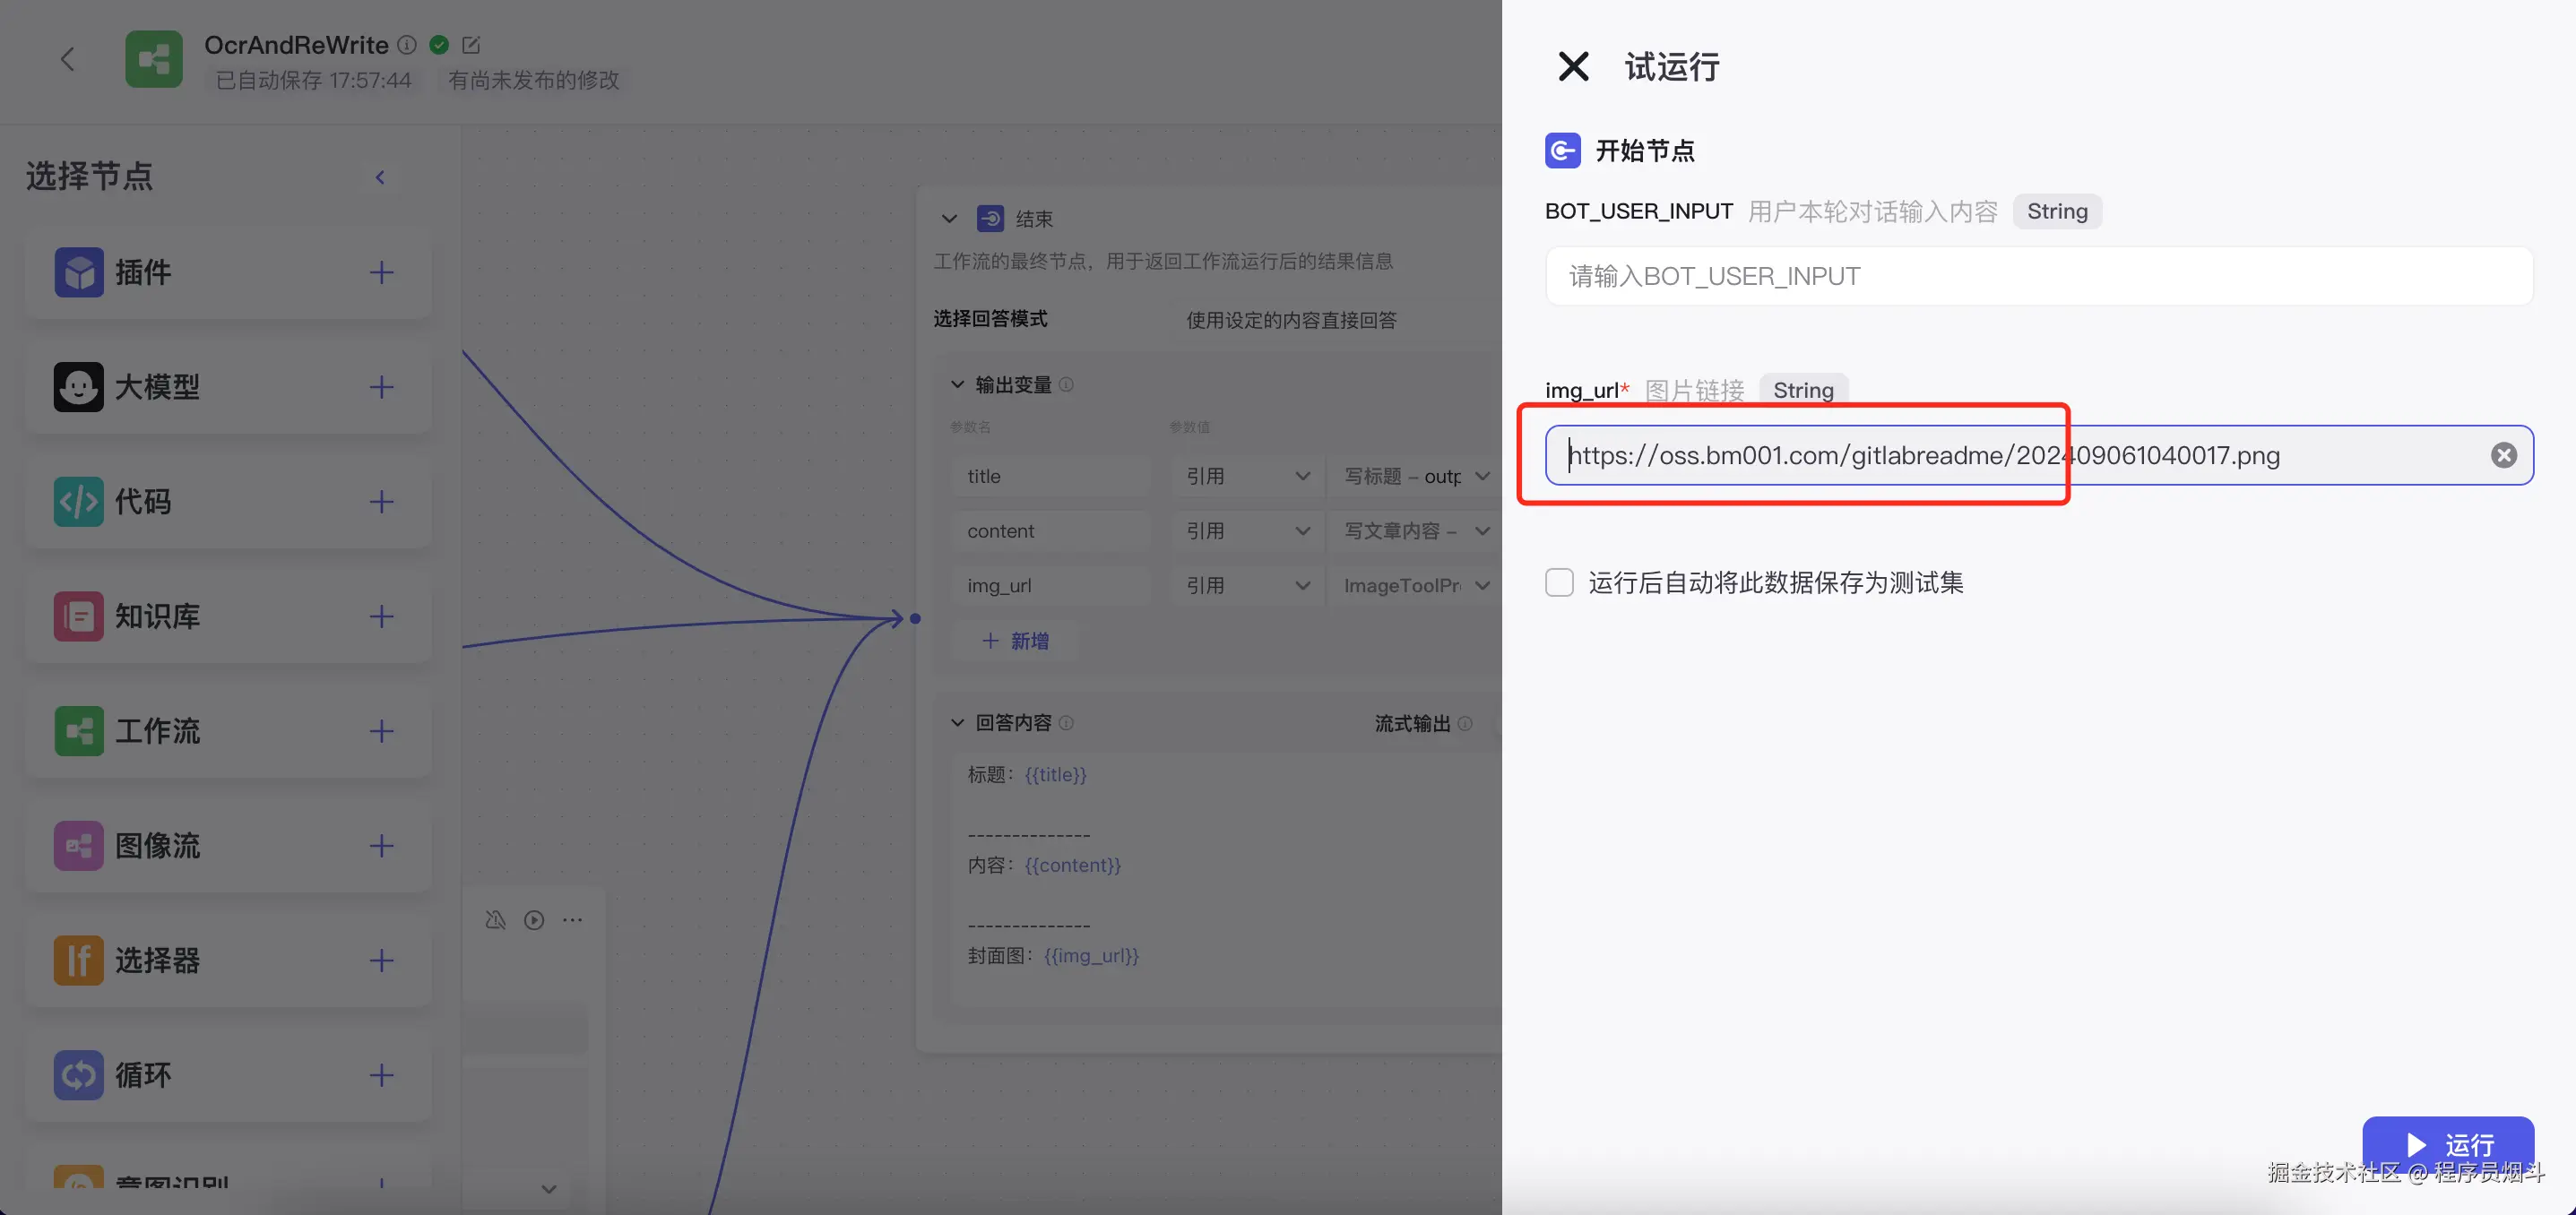Click the code (代码) node icon
2576x1215 pixels.
coord(79,502)
